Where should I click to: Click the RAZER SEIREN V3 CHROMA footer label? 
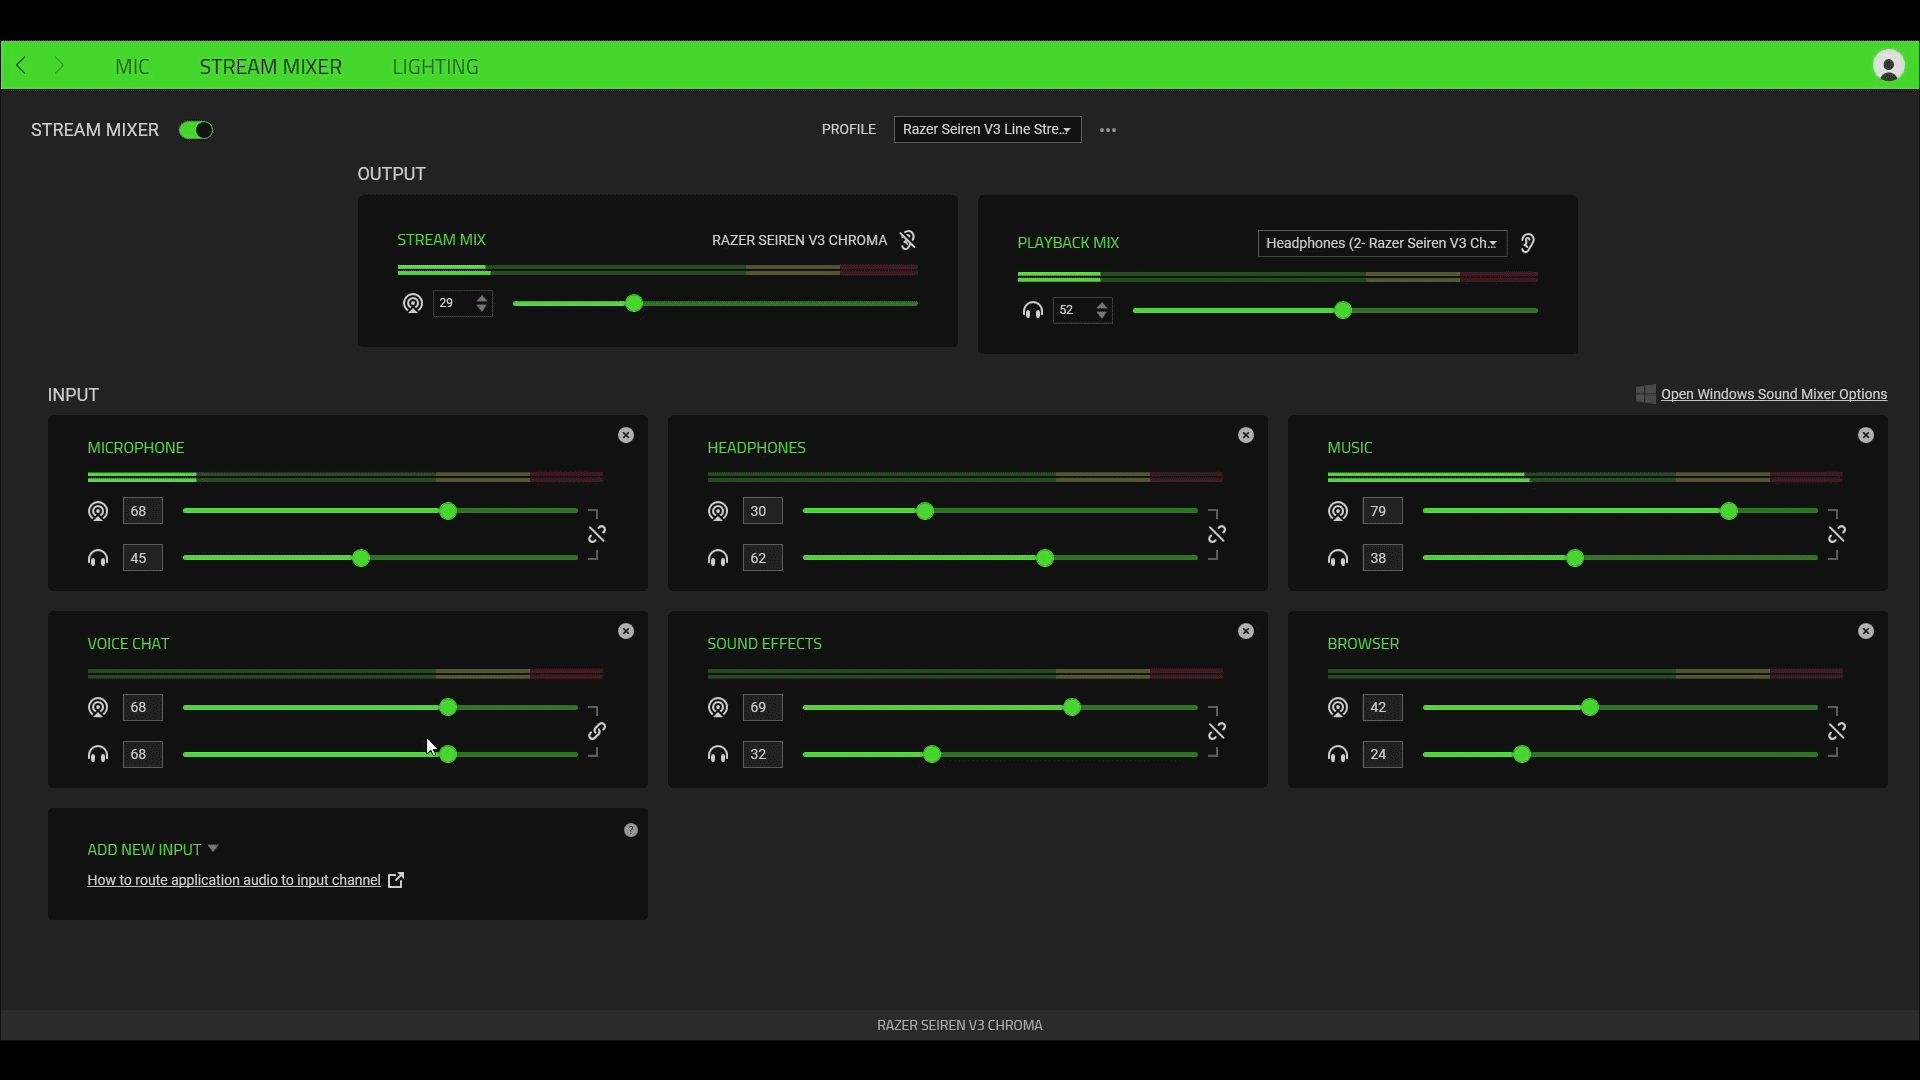[960, 1025]
